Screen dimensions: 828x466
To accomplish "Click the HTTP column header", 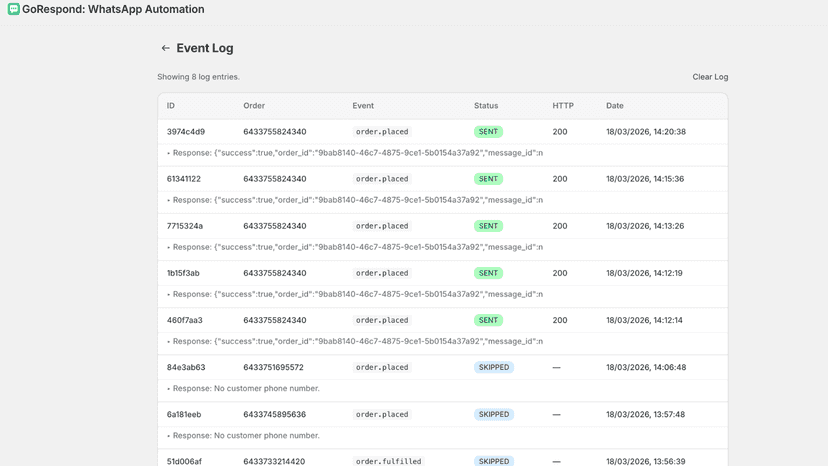I will [563, 106].
